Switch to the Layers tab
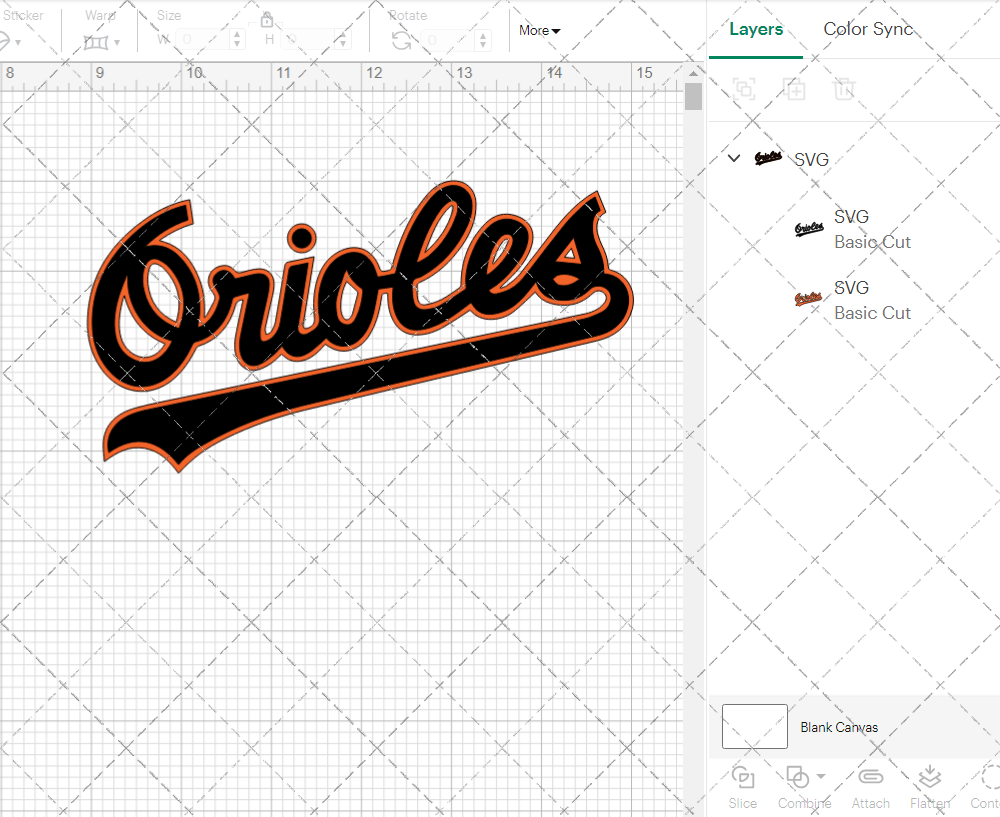The height and width of the screenshot is (817, 1000). 756,29
